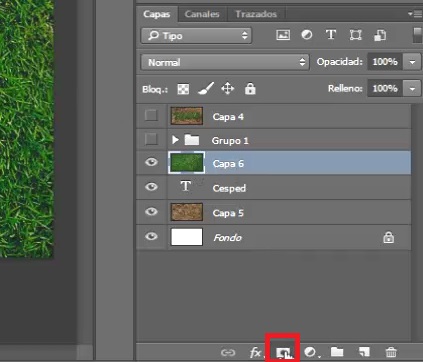Screen dimensions: 423x362
Task: Click the lock icon on Fondo layer
Action: tap(388, 237)
